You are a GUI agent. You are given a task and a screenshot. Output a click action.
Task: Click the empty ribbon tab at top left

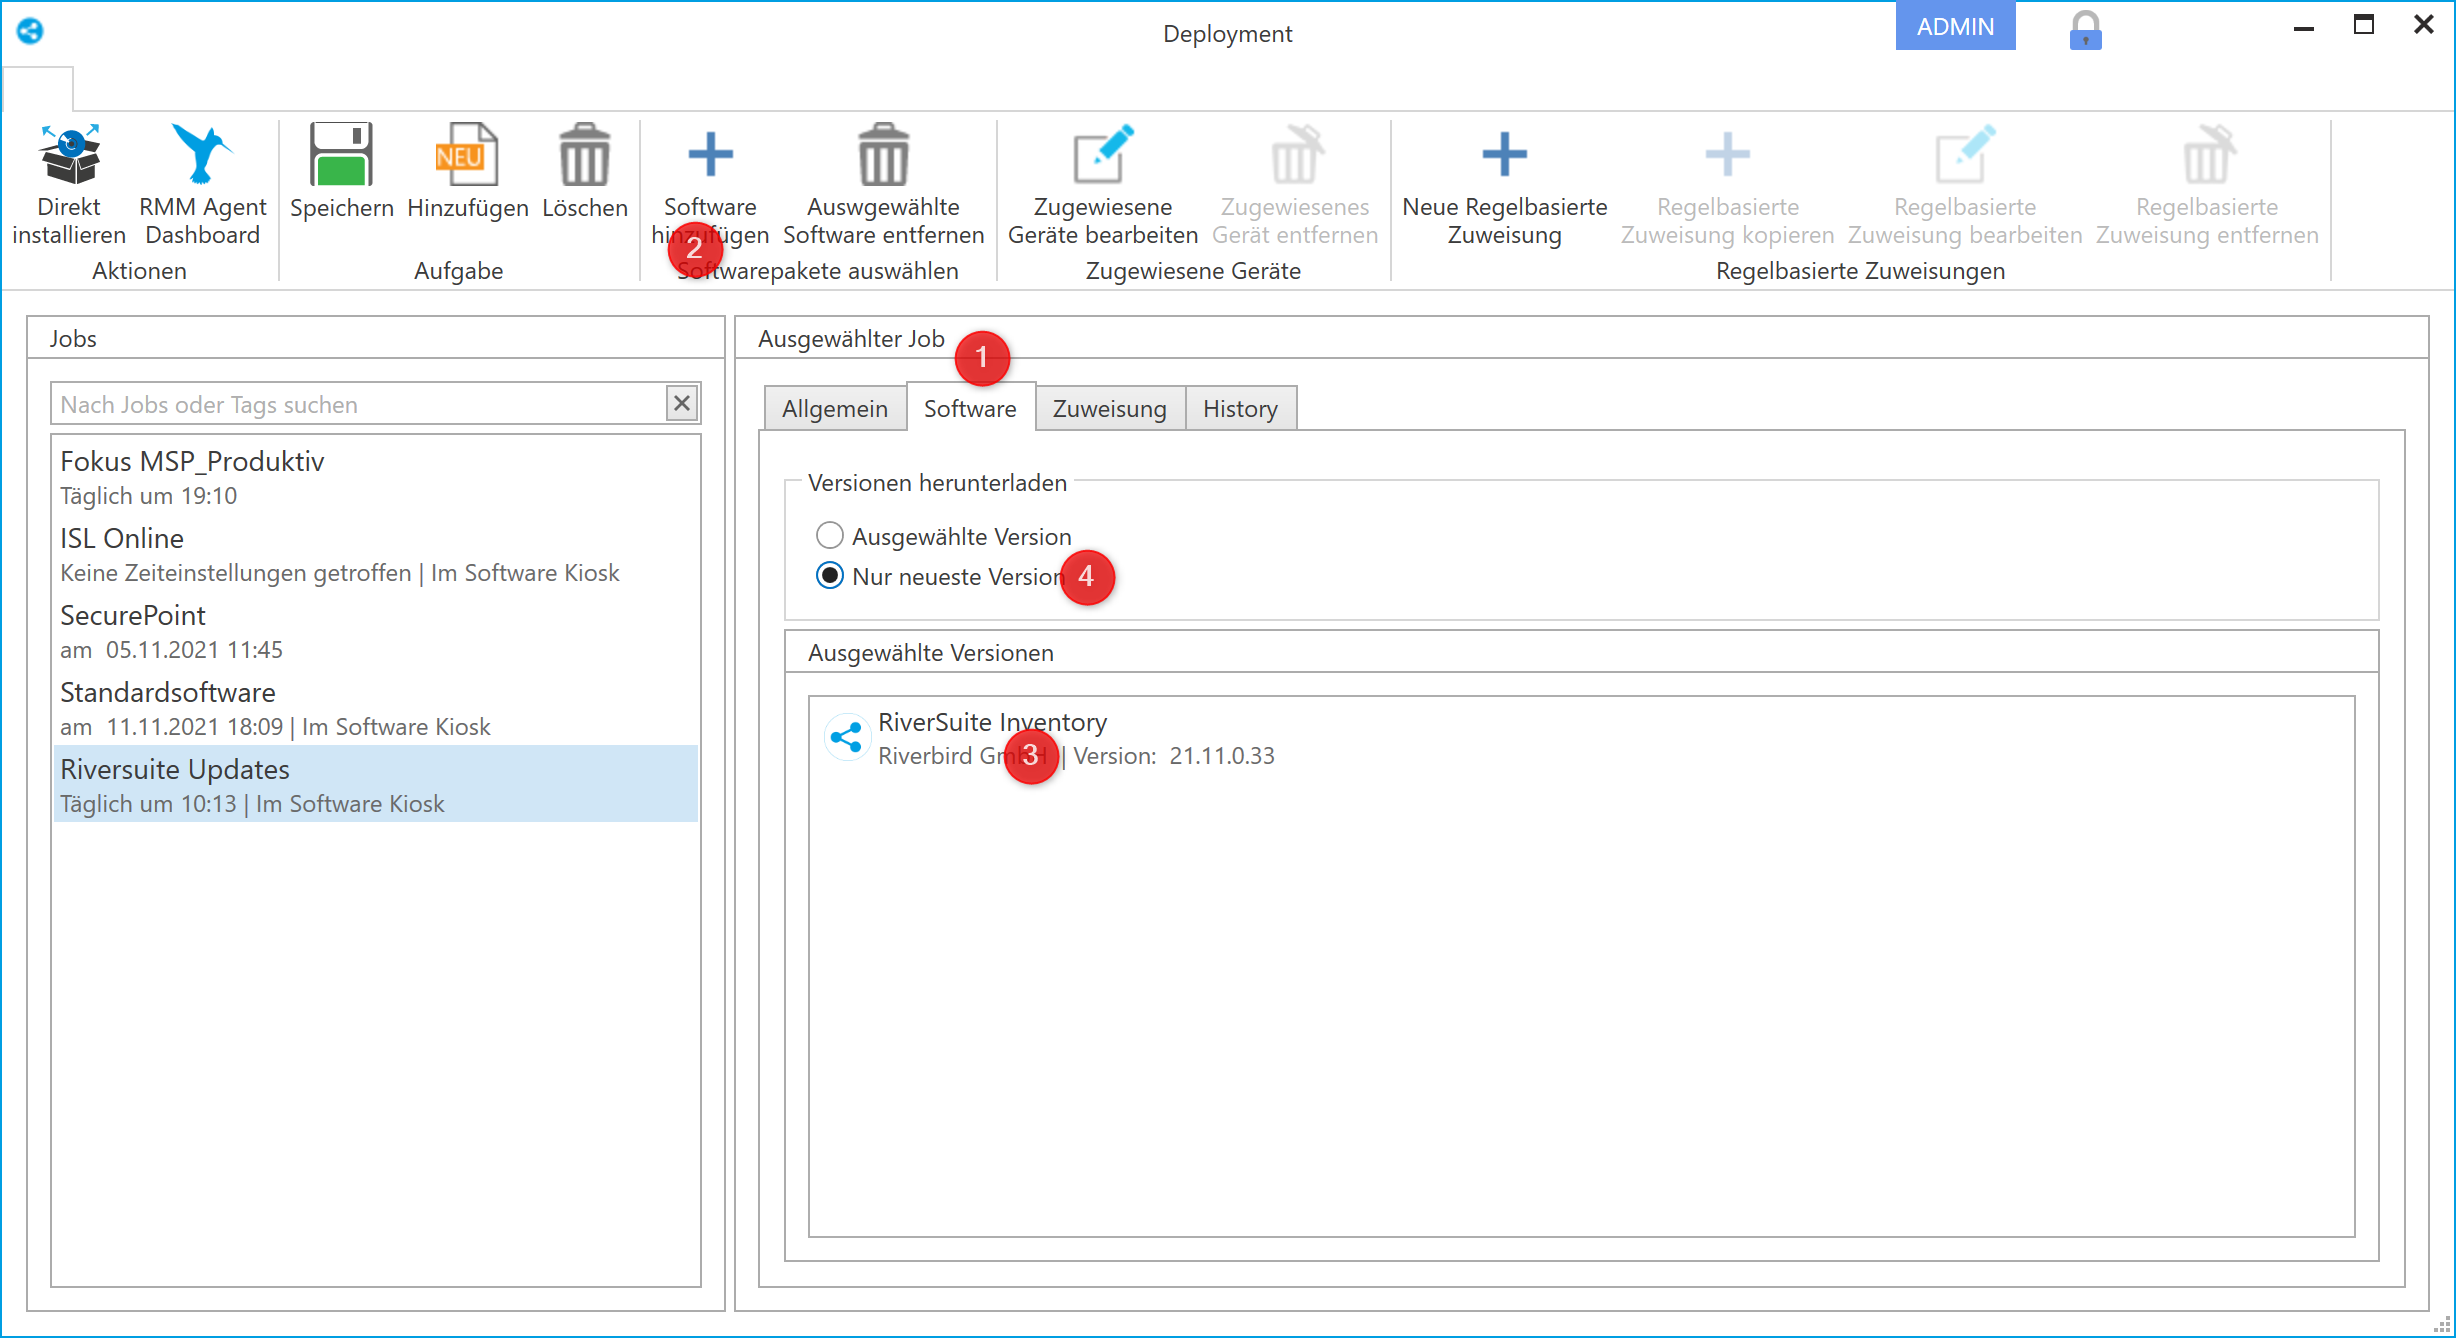(38, 89)
